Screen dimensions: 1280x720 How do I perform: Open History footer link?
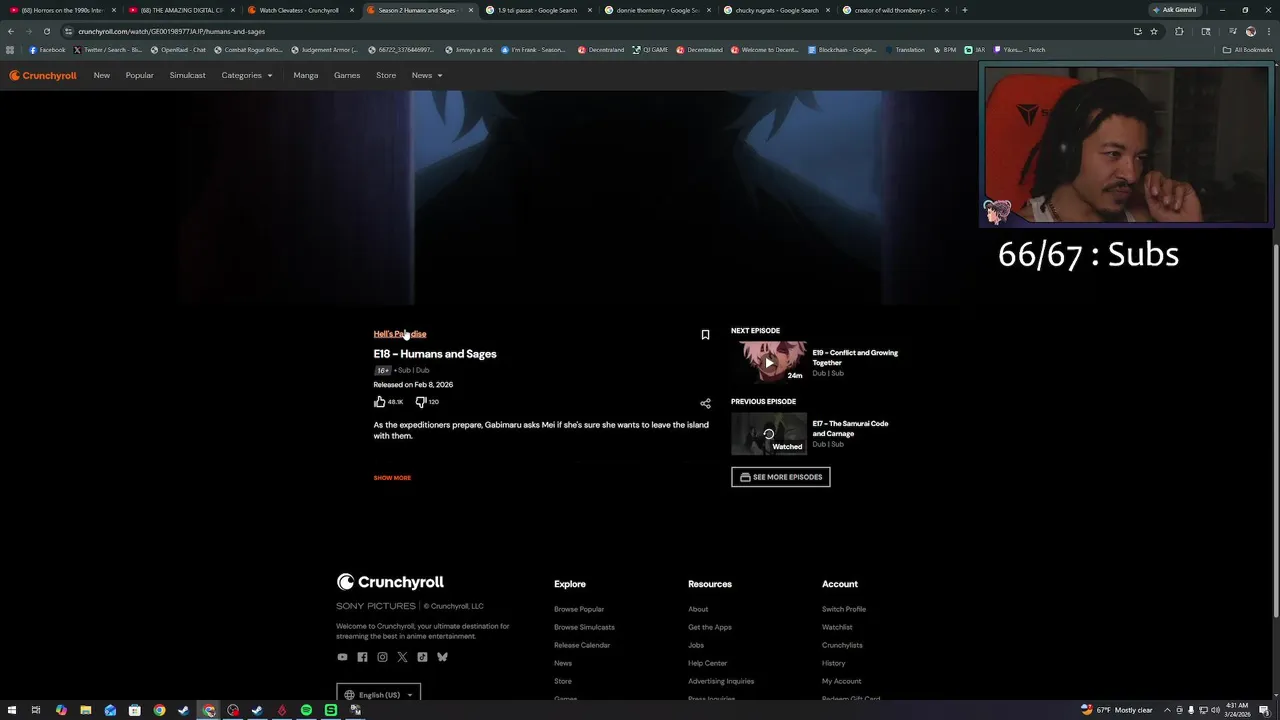[x=833, y=663]
